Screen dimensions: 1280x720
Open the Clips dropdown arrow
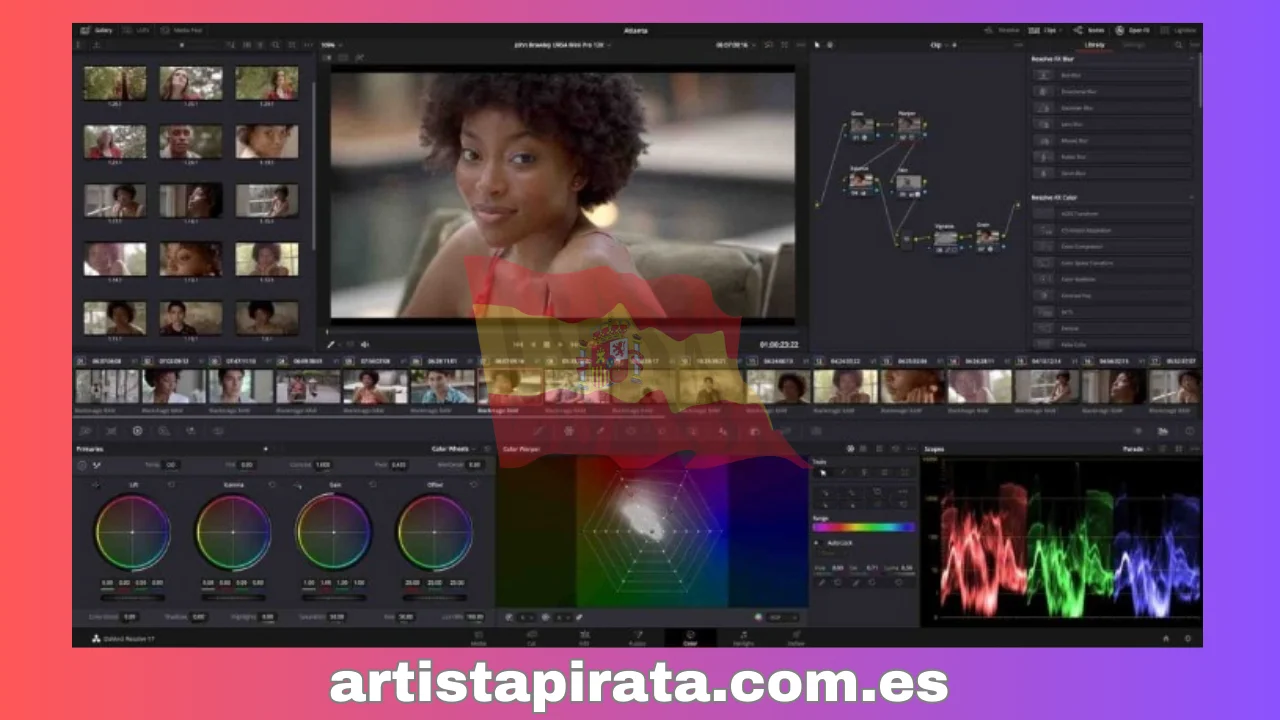[1061, 30]
